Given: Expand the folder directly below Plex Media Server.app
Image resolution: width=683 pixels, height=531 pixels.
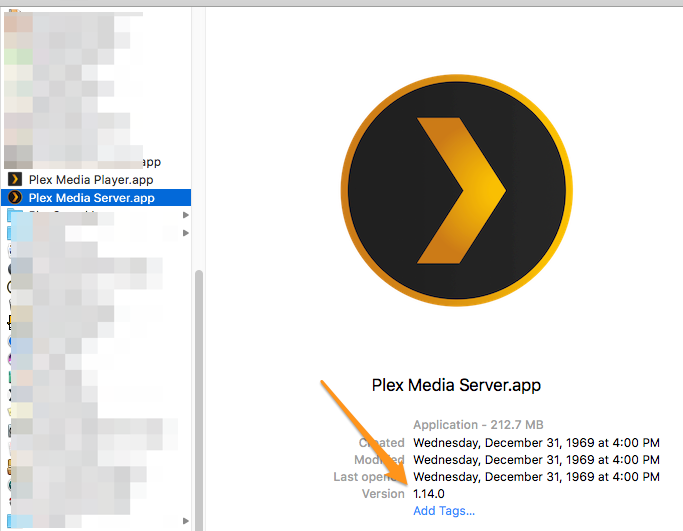Looking at the screenshot, I should (x=186, y=215).
